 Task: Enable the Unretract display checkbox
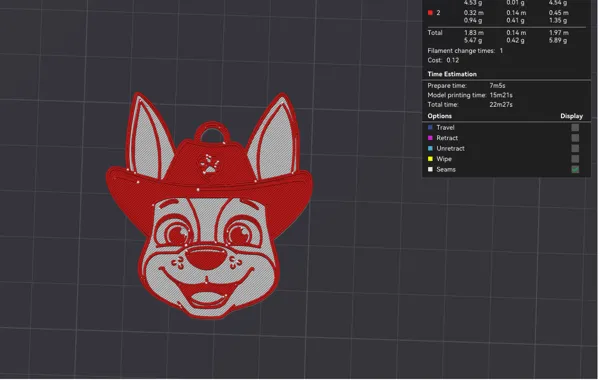pyautogui.click(x=576, y=148)
